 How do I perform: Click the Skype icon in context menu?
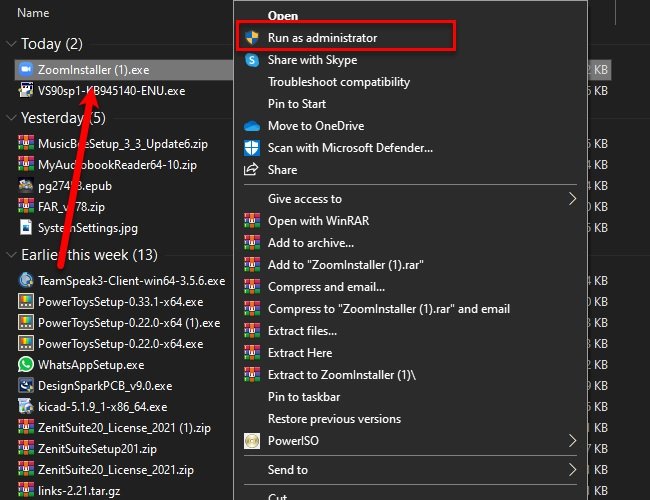(x=252, y=60)
